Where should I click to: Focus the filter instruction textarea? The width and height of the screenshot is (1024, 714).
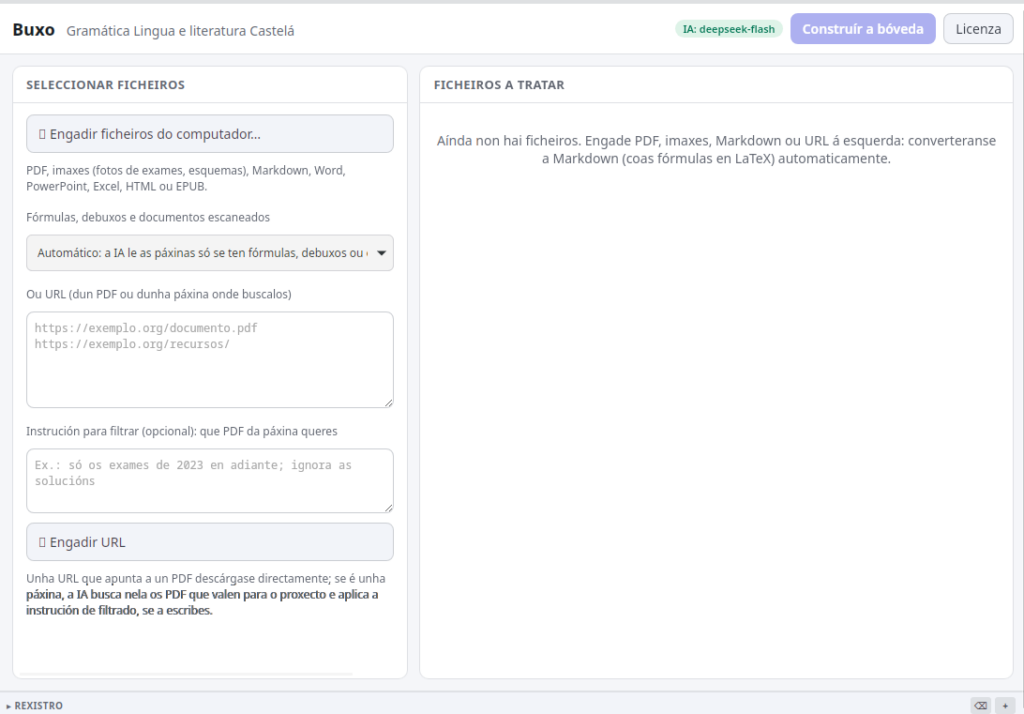coord(210,481)
